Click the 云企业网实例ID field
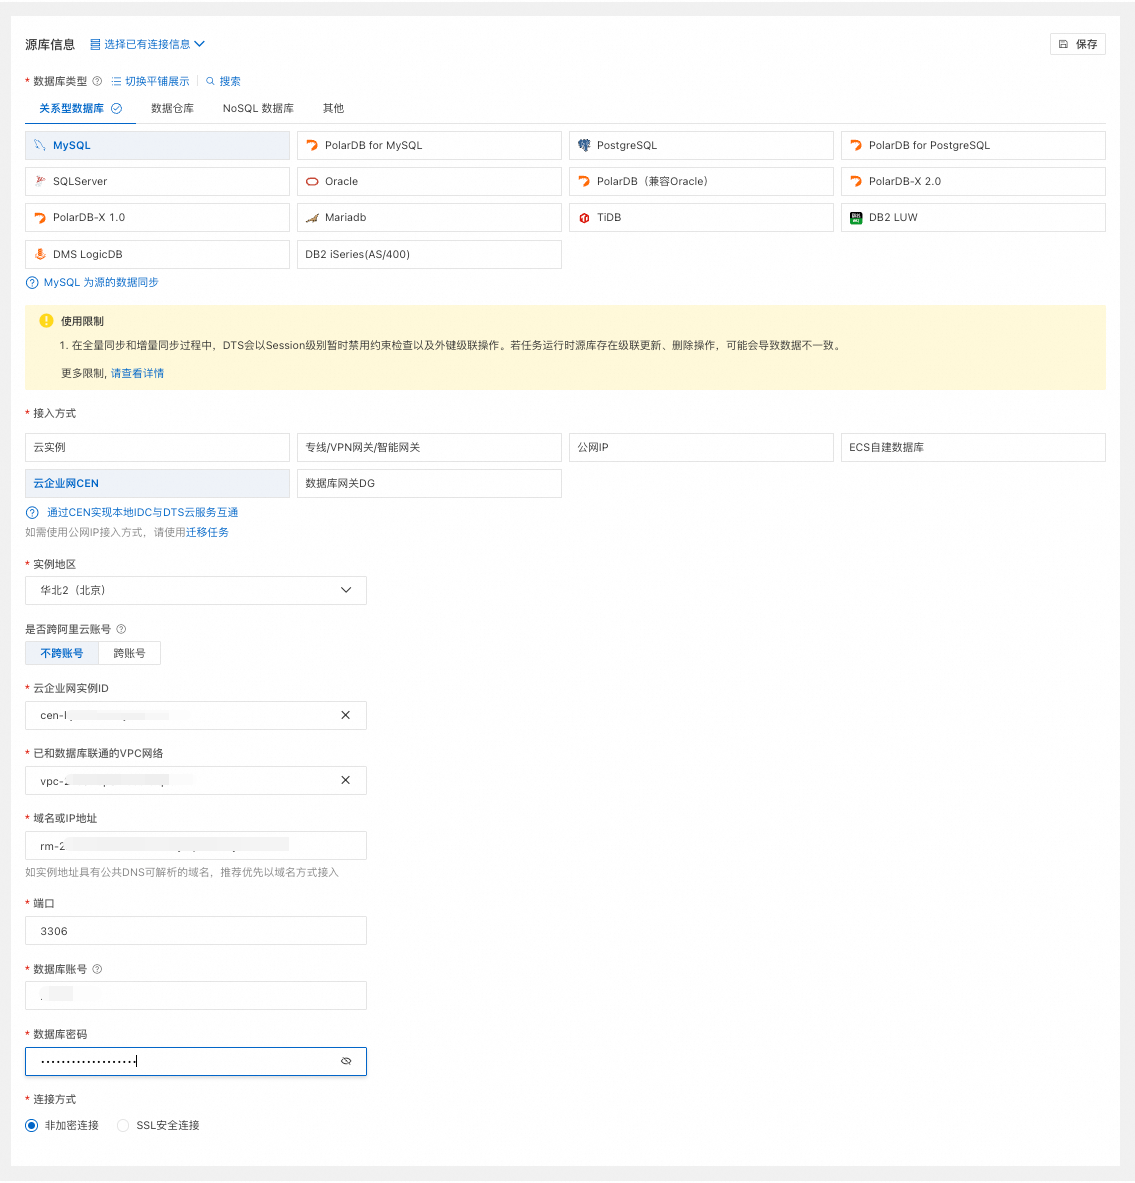The height and width of the screenshot is (1183, 1135). point(195,715)
